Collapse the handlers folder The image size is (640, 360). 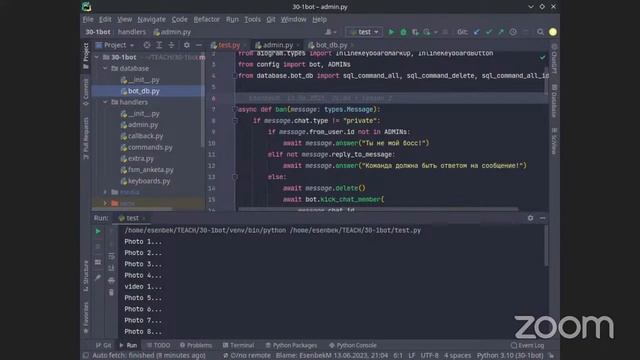[x=105, y=102]
